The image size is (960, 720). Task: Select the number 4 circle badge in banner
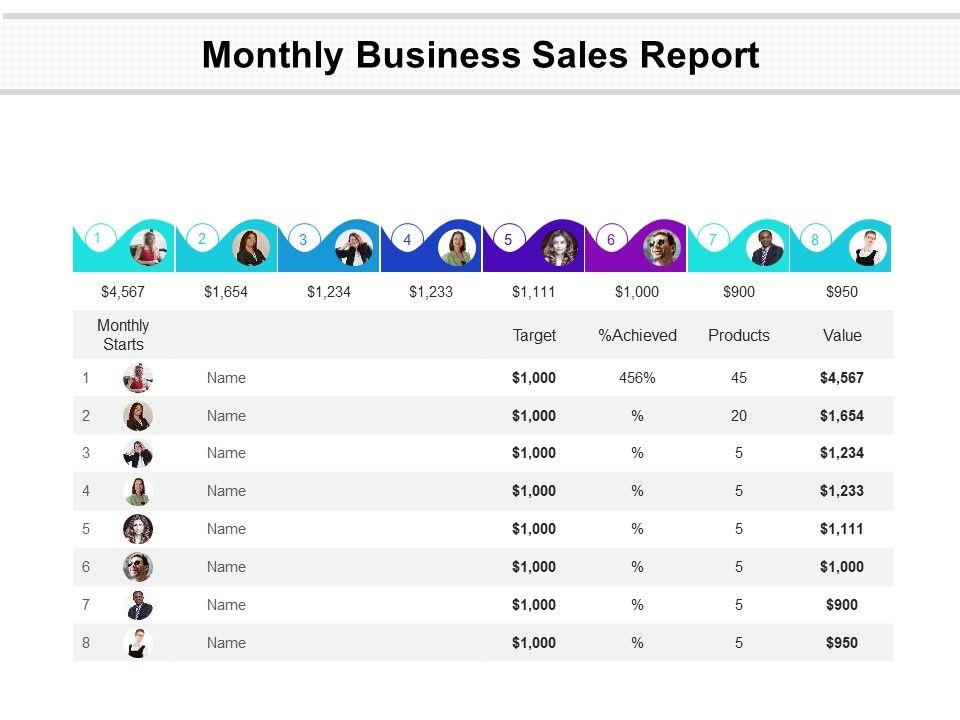coord(407,240)
